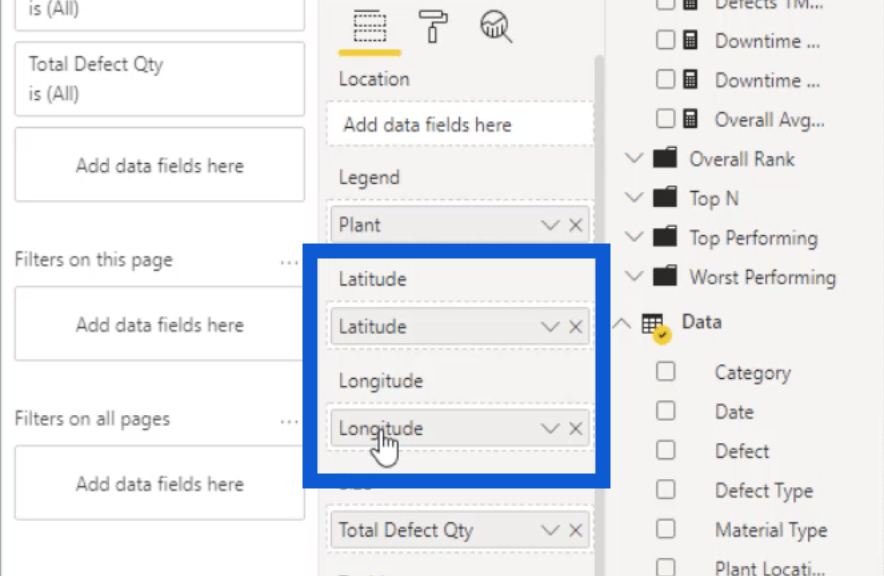Check the second Downtime measure checkbox
The image size is (884, 576).
coord(665,79)
